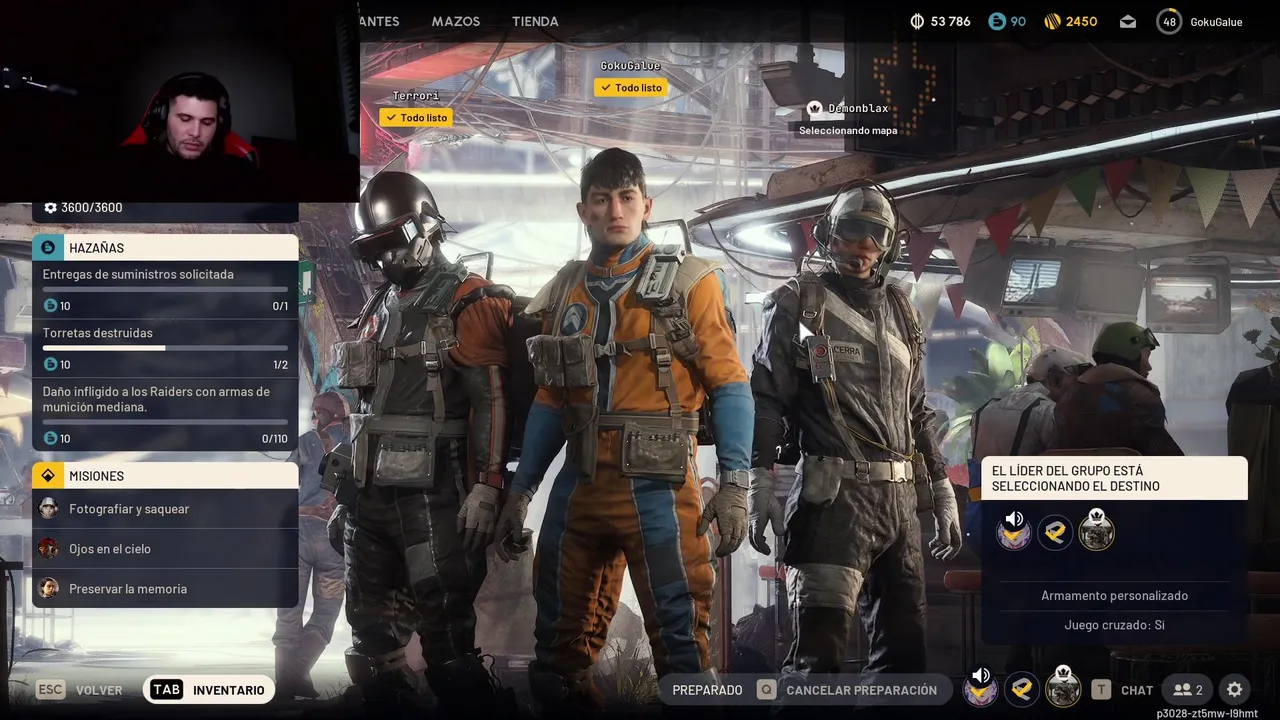This screenshot has height=720, width=1280.
Task: Click the Demonblax player name
Action: pos(858,108)
